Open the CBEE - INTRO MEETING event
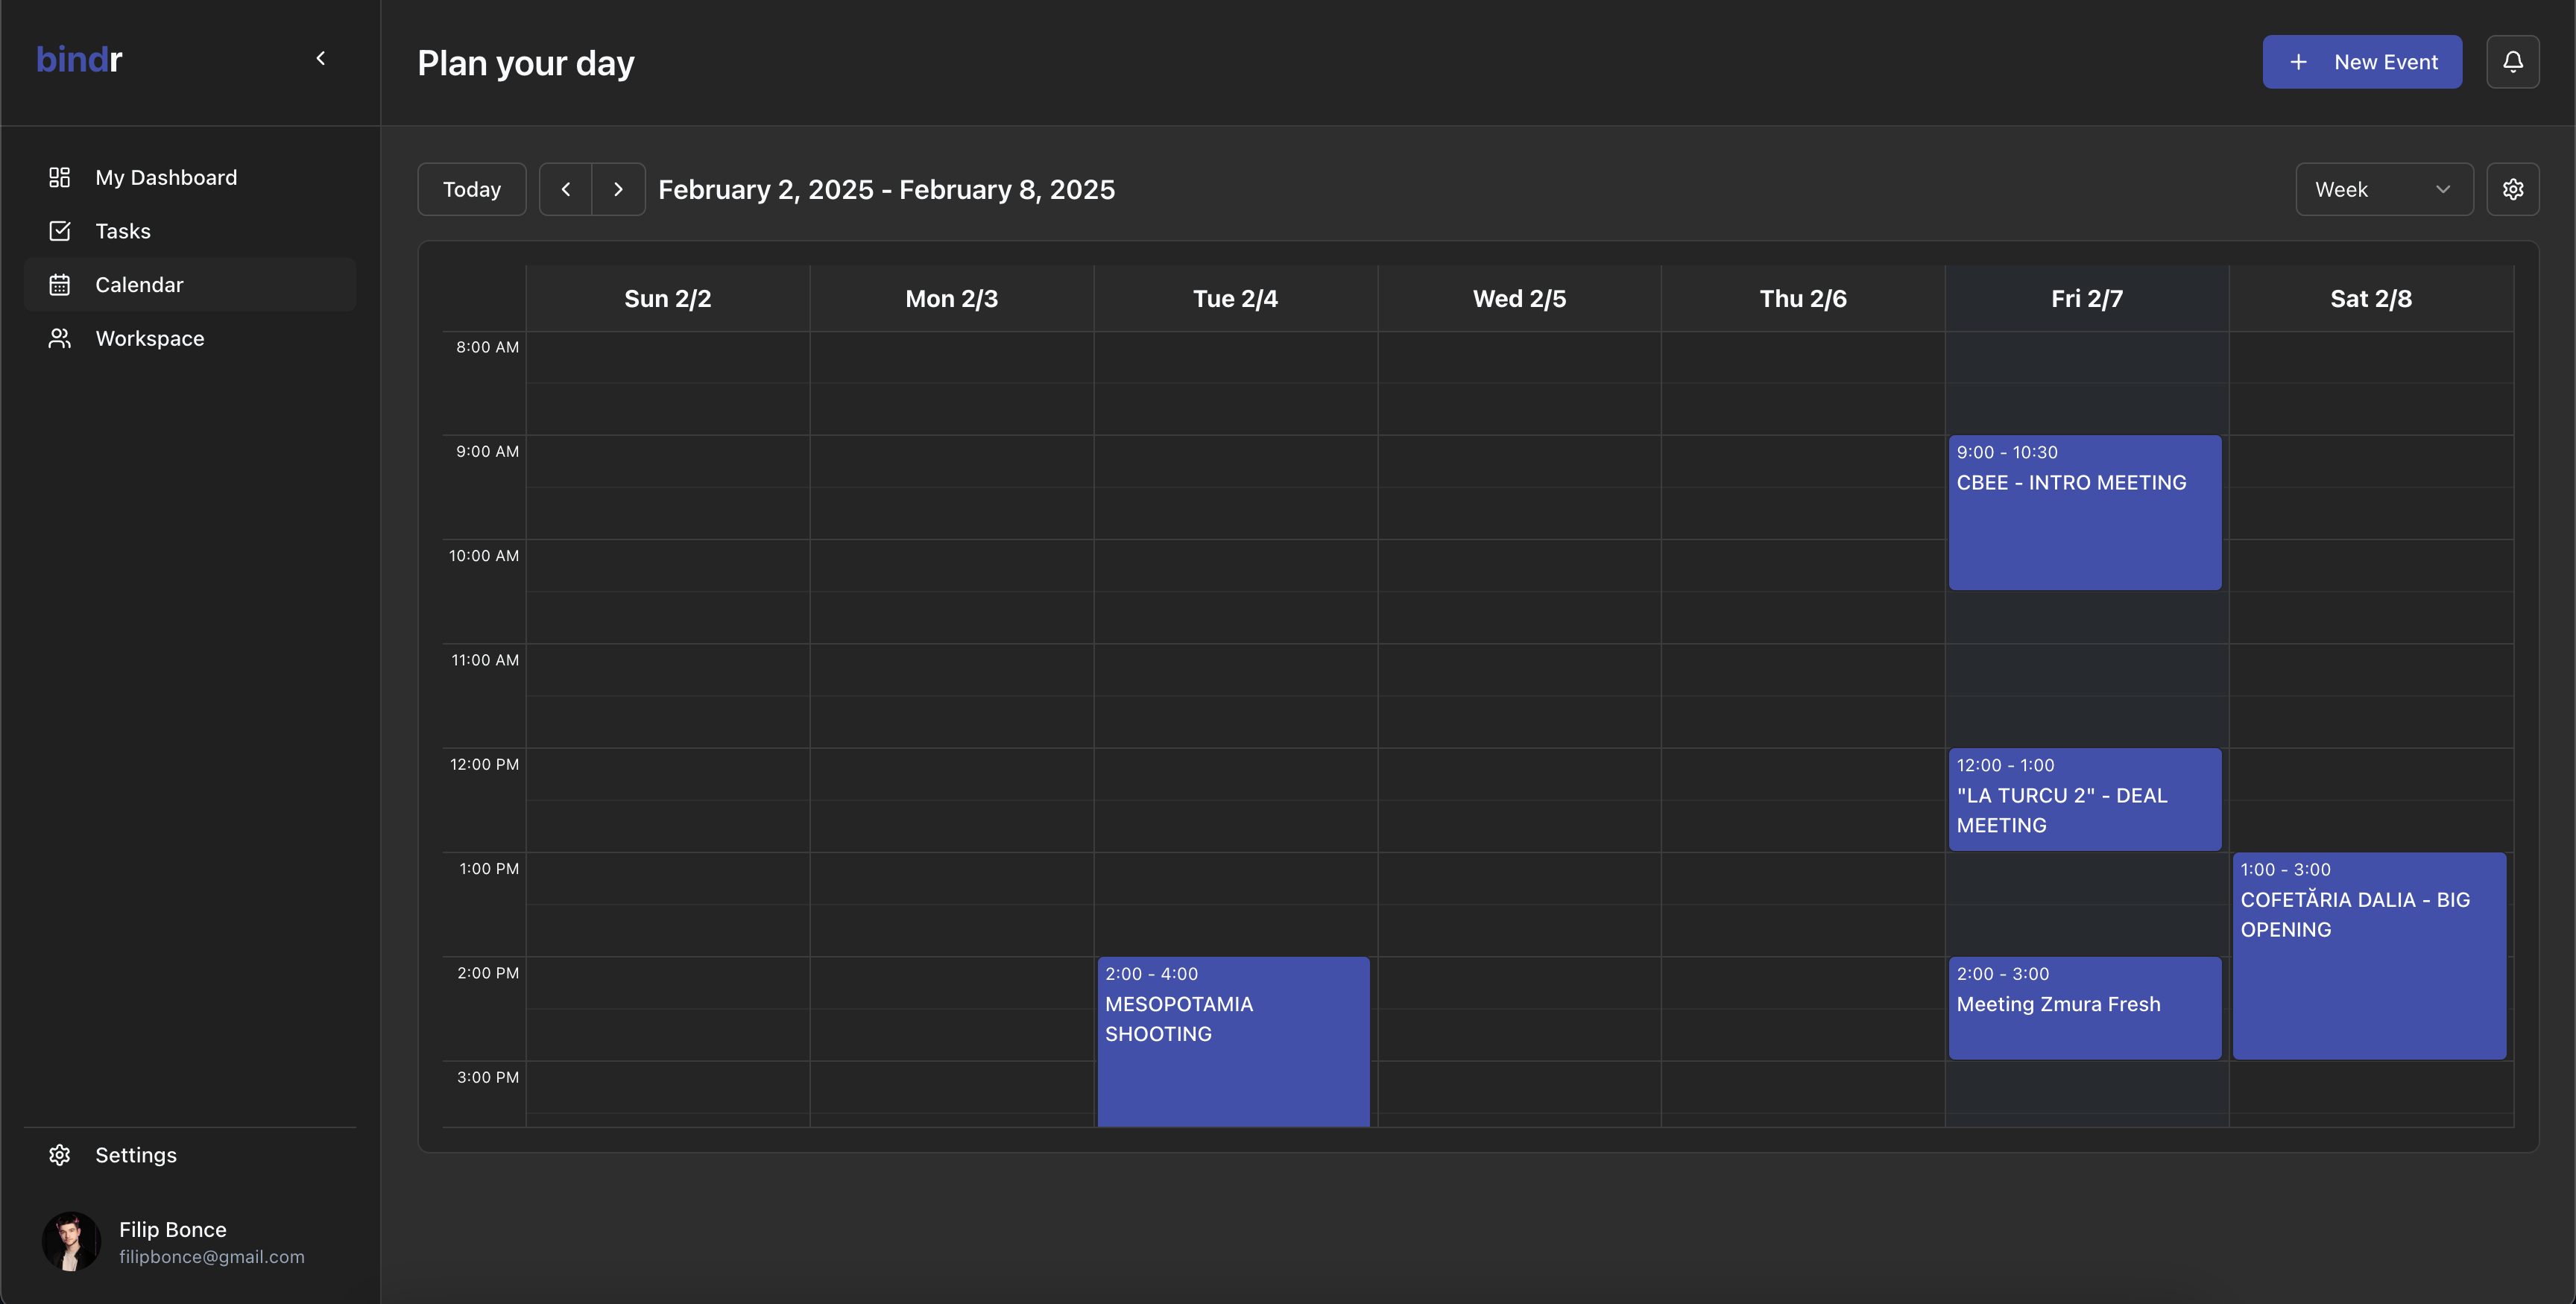This screenshot has height=1304, width=2576. point(2084,512)
